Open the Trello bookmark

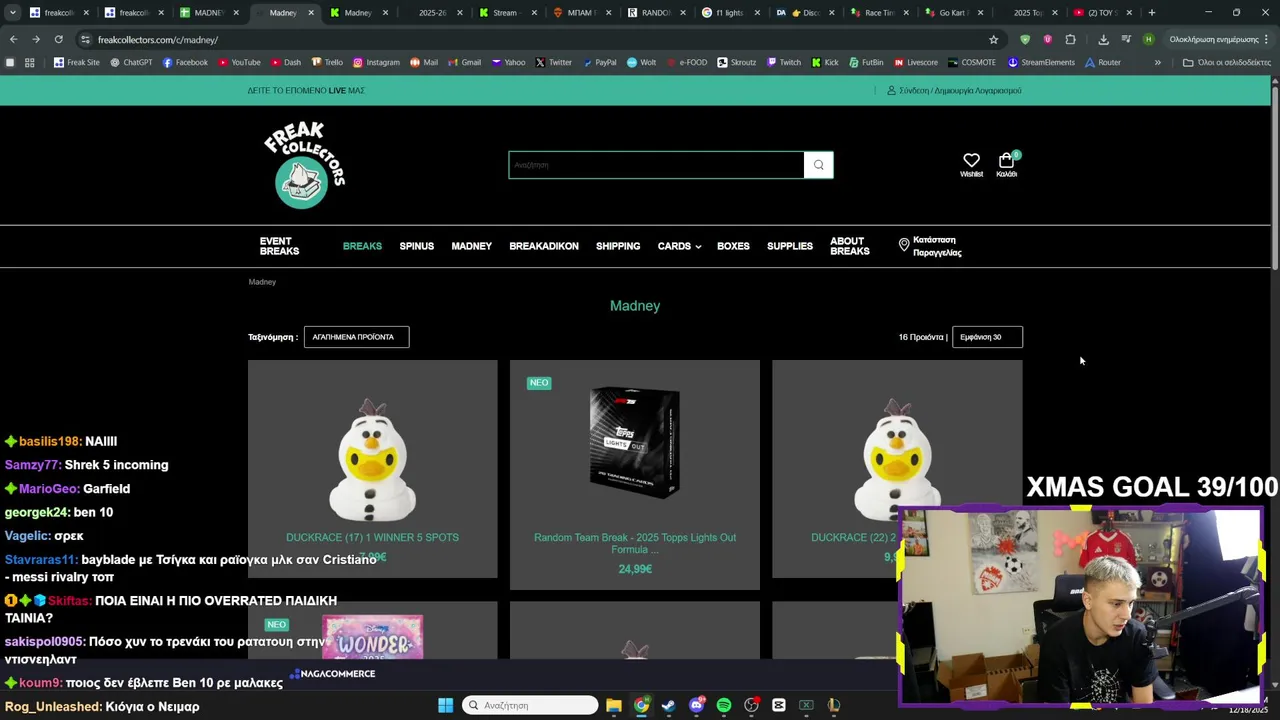[326, 62]
